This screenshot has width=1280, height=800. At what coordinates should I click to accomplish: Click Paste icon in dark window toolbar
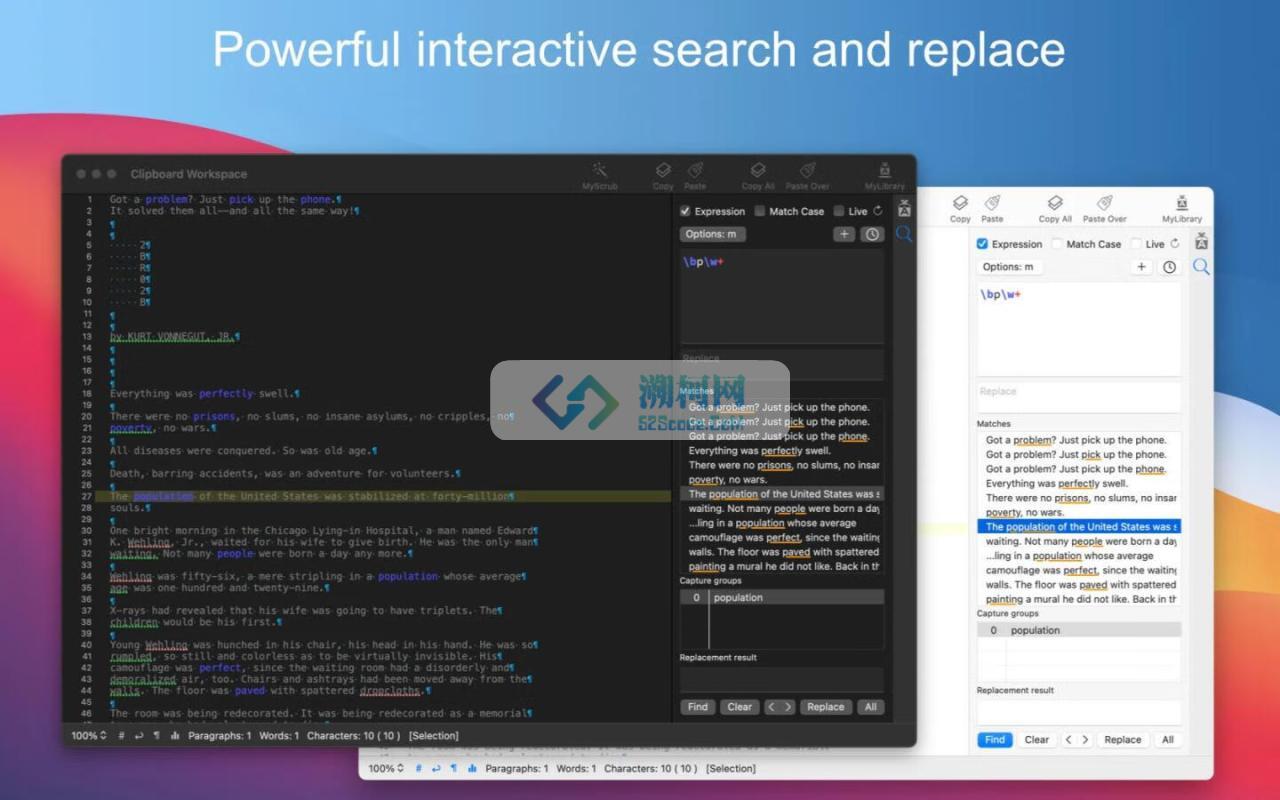(x=695, y=175)
